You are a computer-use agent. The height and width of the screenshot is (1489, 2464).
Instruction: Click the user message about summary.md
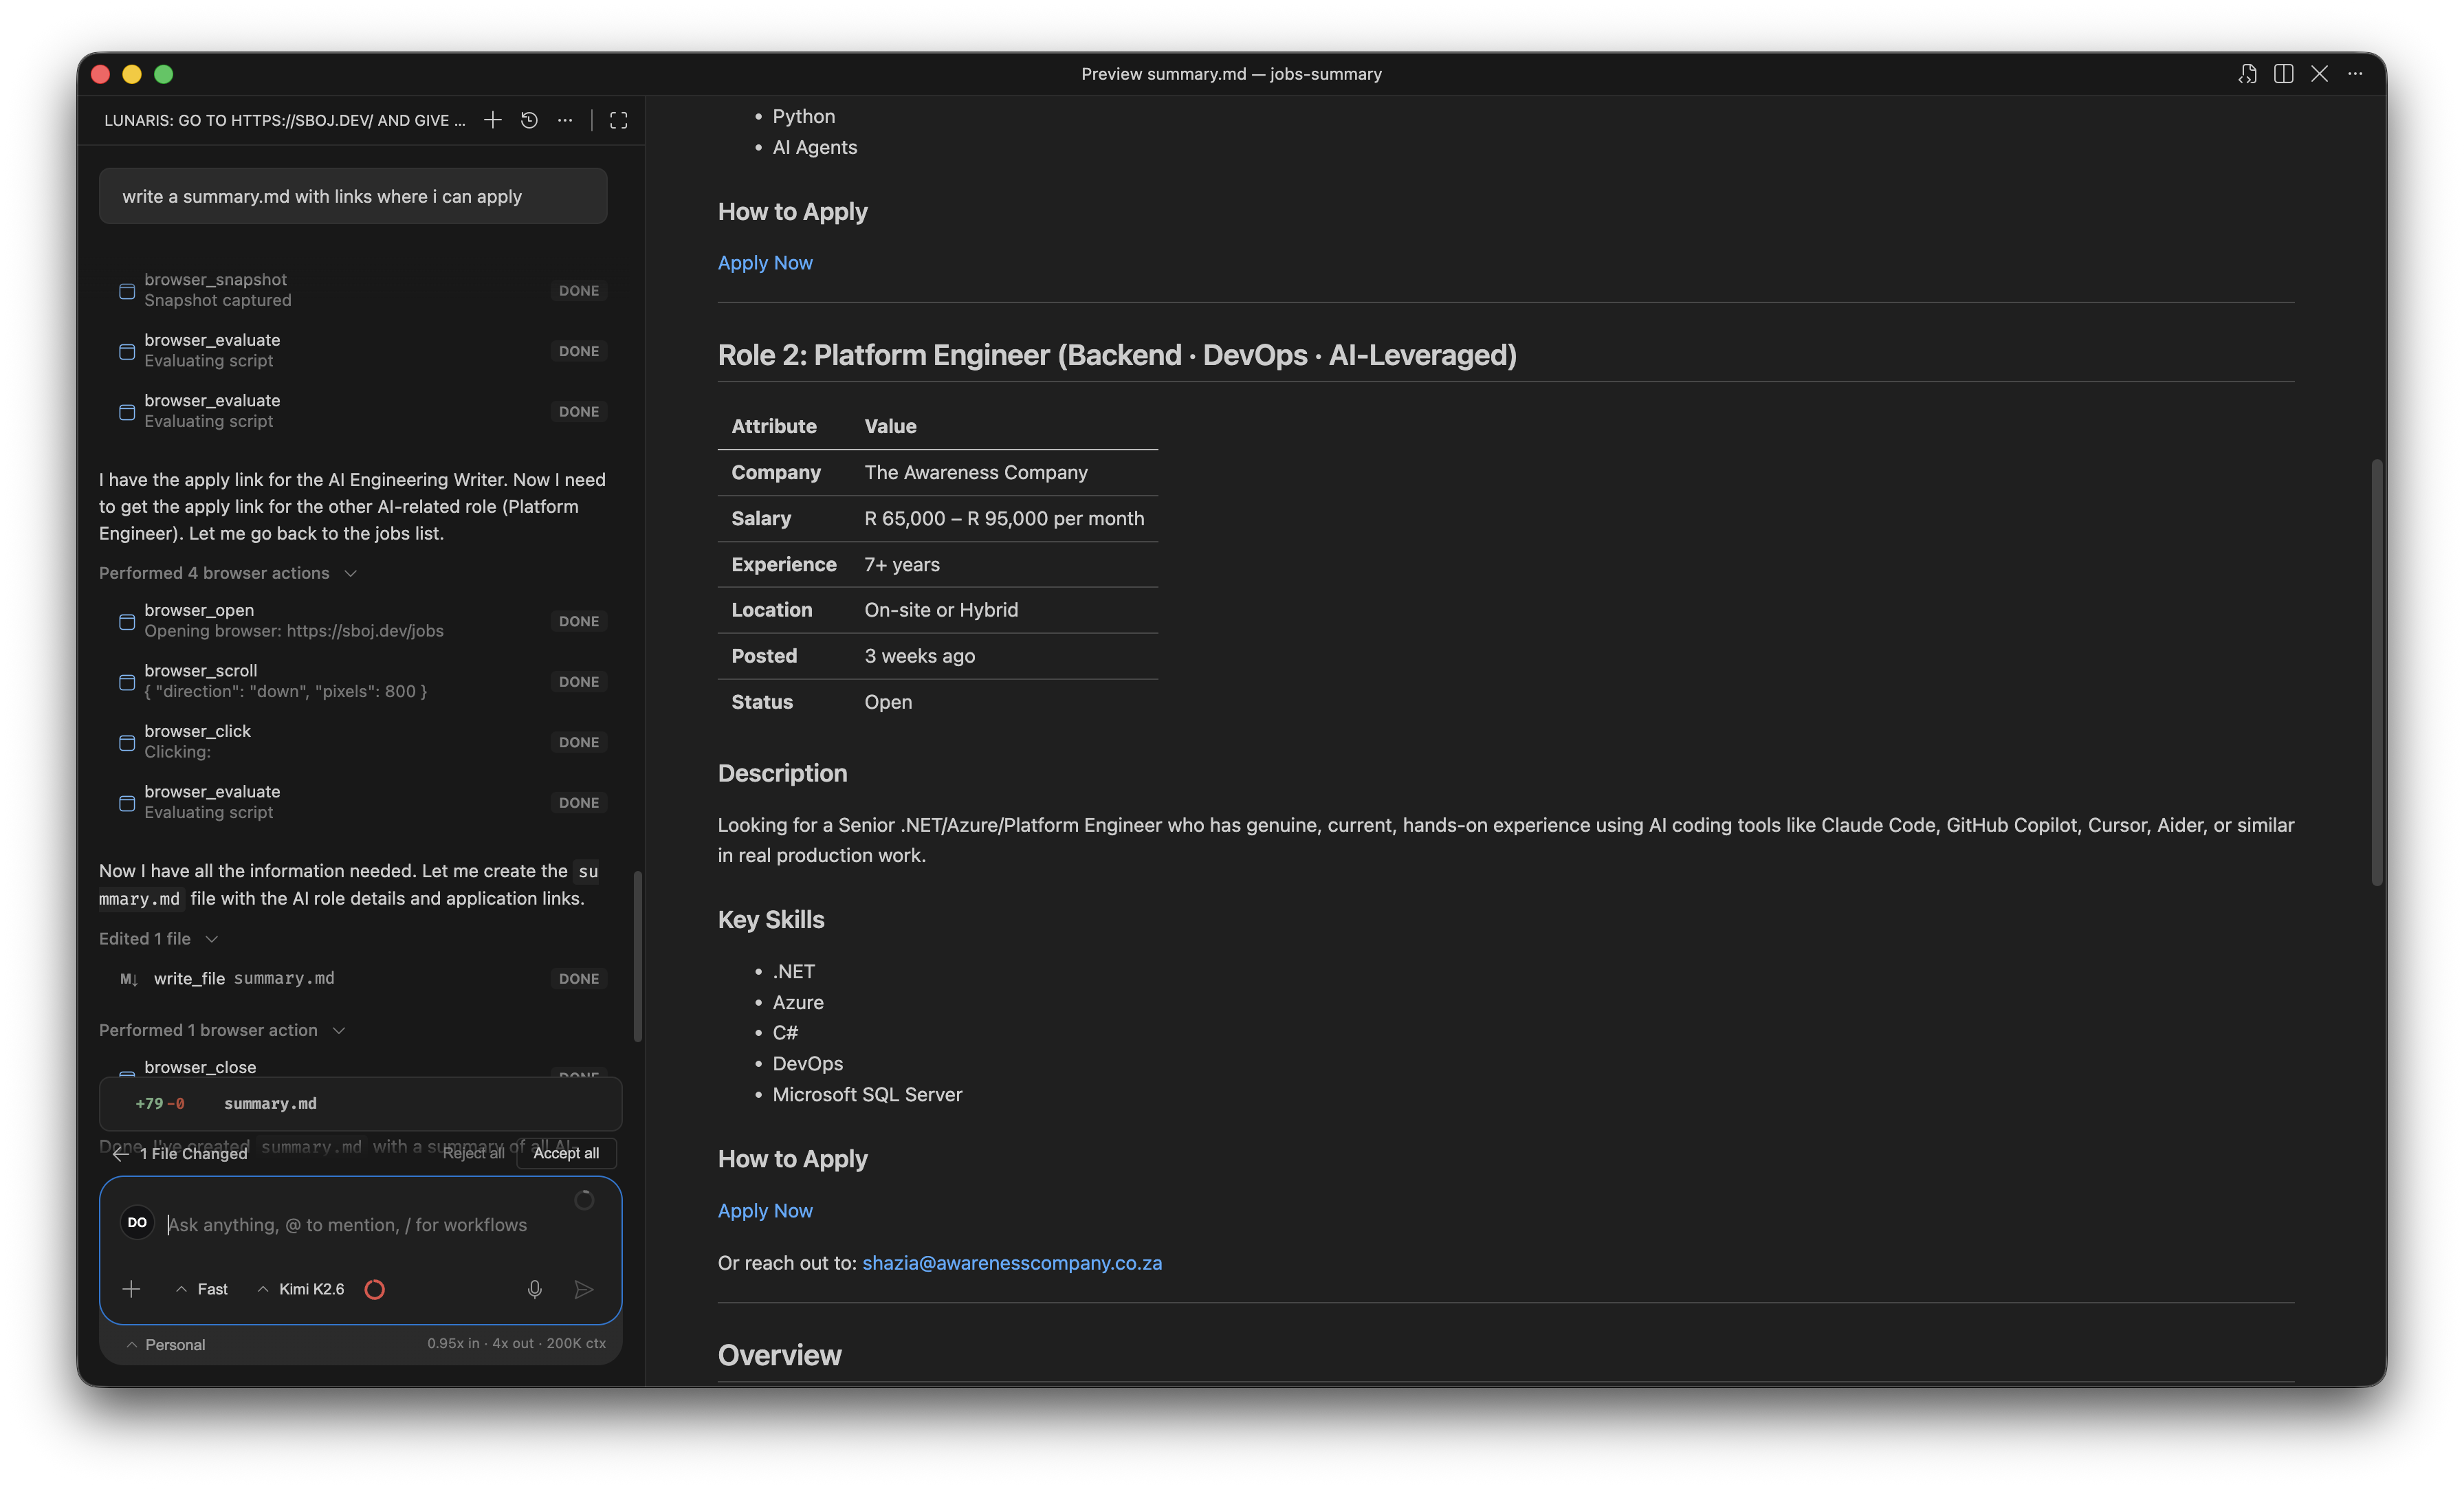click(353, 196)
